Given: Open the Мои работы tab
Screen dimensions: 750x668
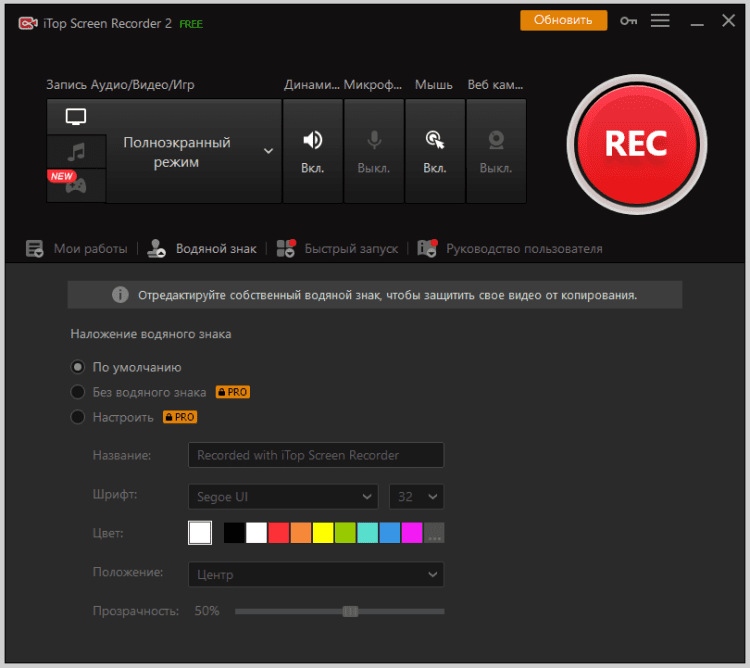Looking at the screenshot, I should 90,249.
